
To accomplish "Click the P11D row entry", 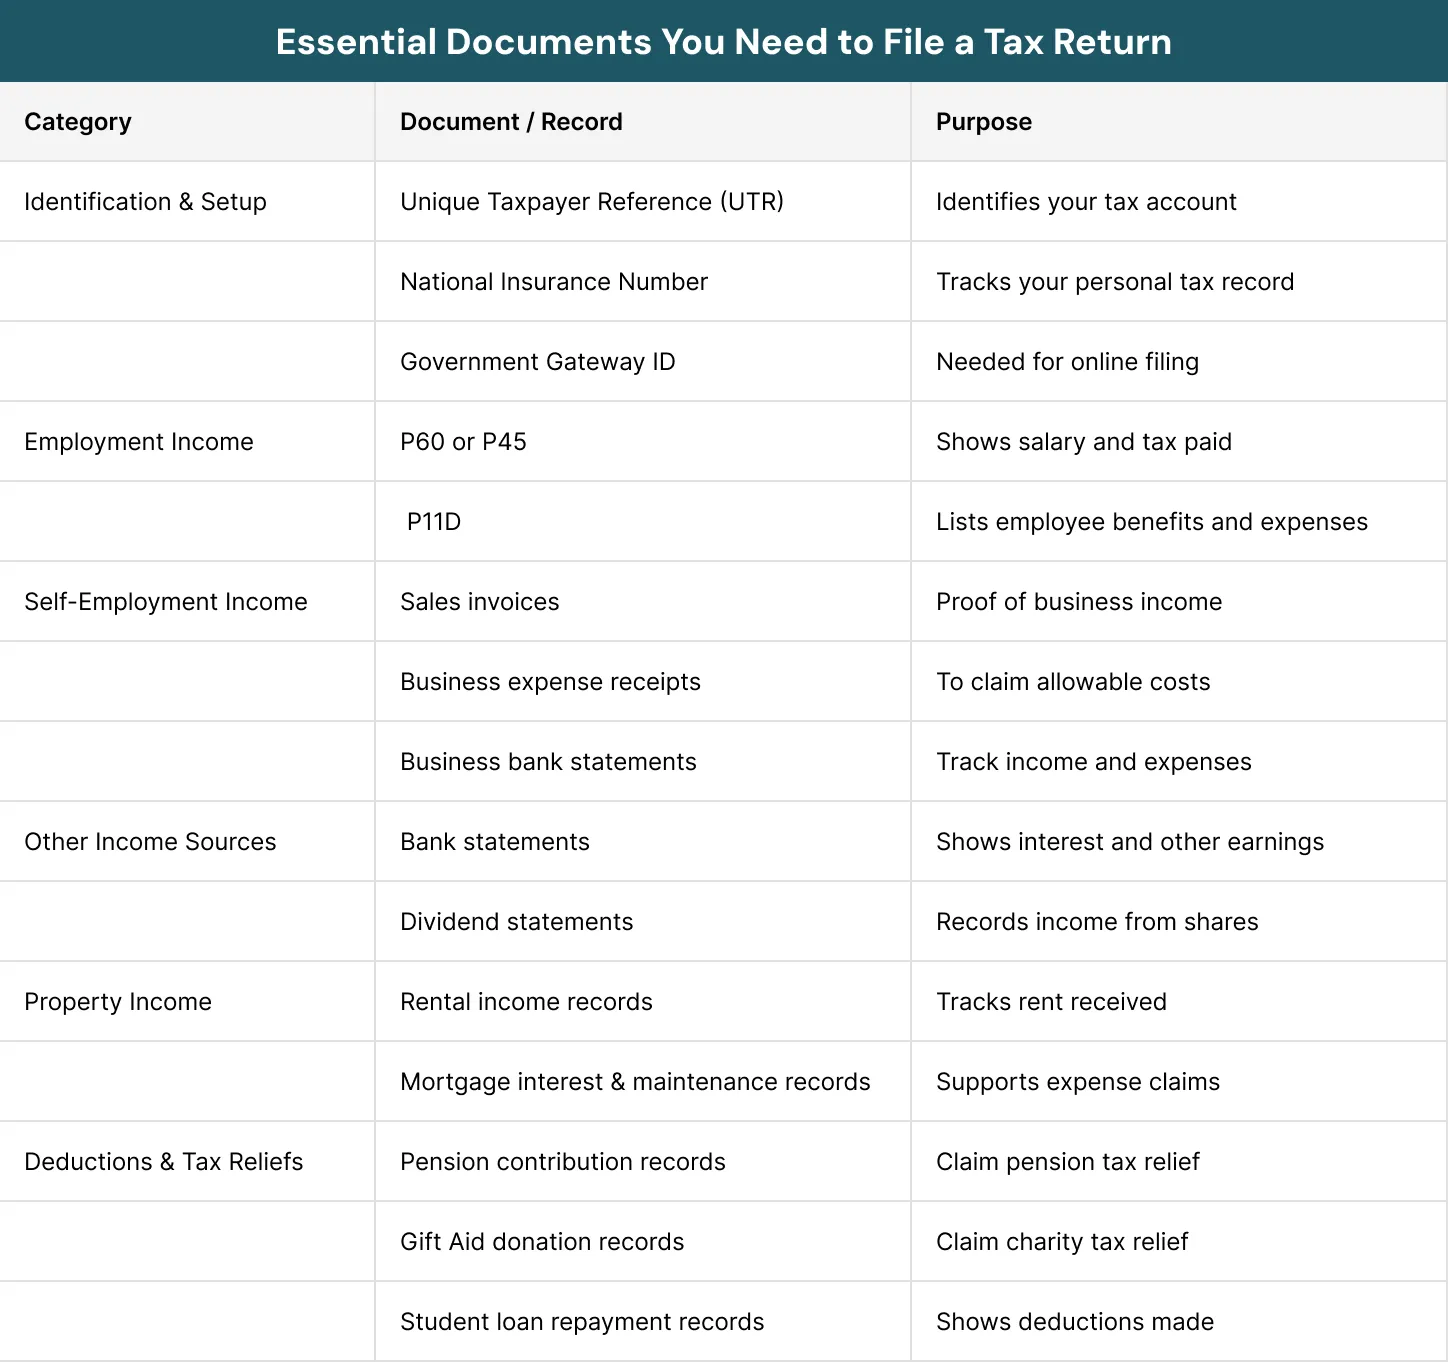I will pos(432,521).
